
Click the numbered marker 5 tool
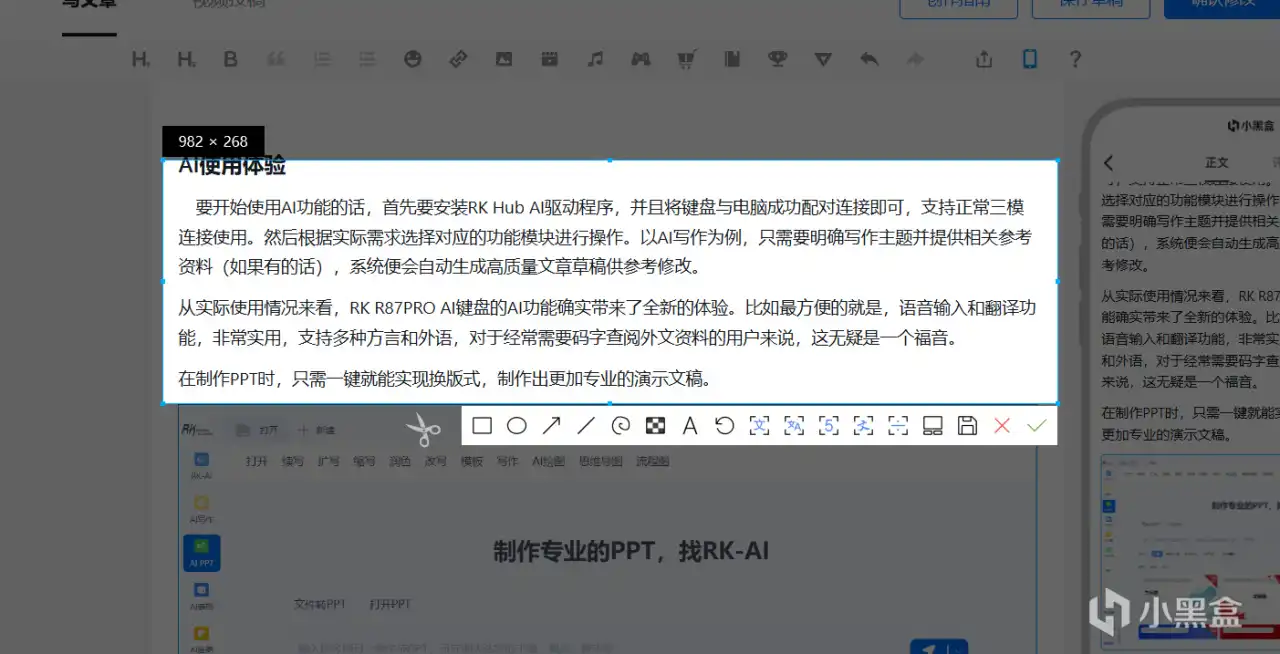coord(828,426)
